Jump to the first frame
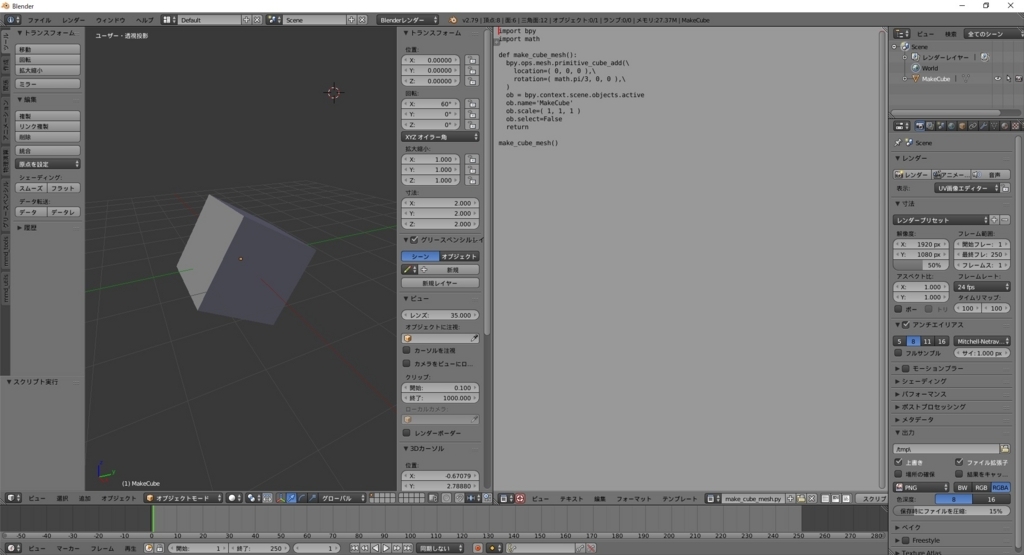The width and height of the screenshot is (1024, 555). [355, 548]
